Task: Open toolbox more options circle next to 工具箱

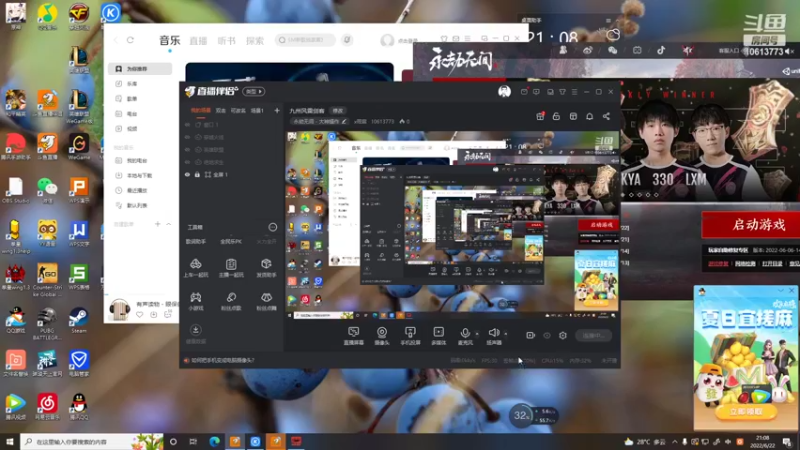Action: pos(273,227)
